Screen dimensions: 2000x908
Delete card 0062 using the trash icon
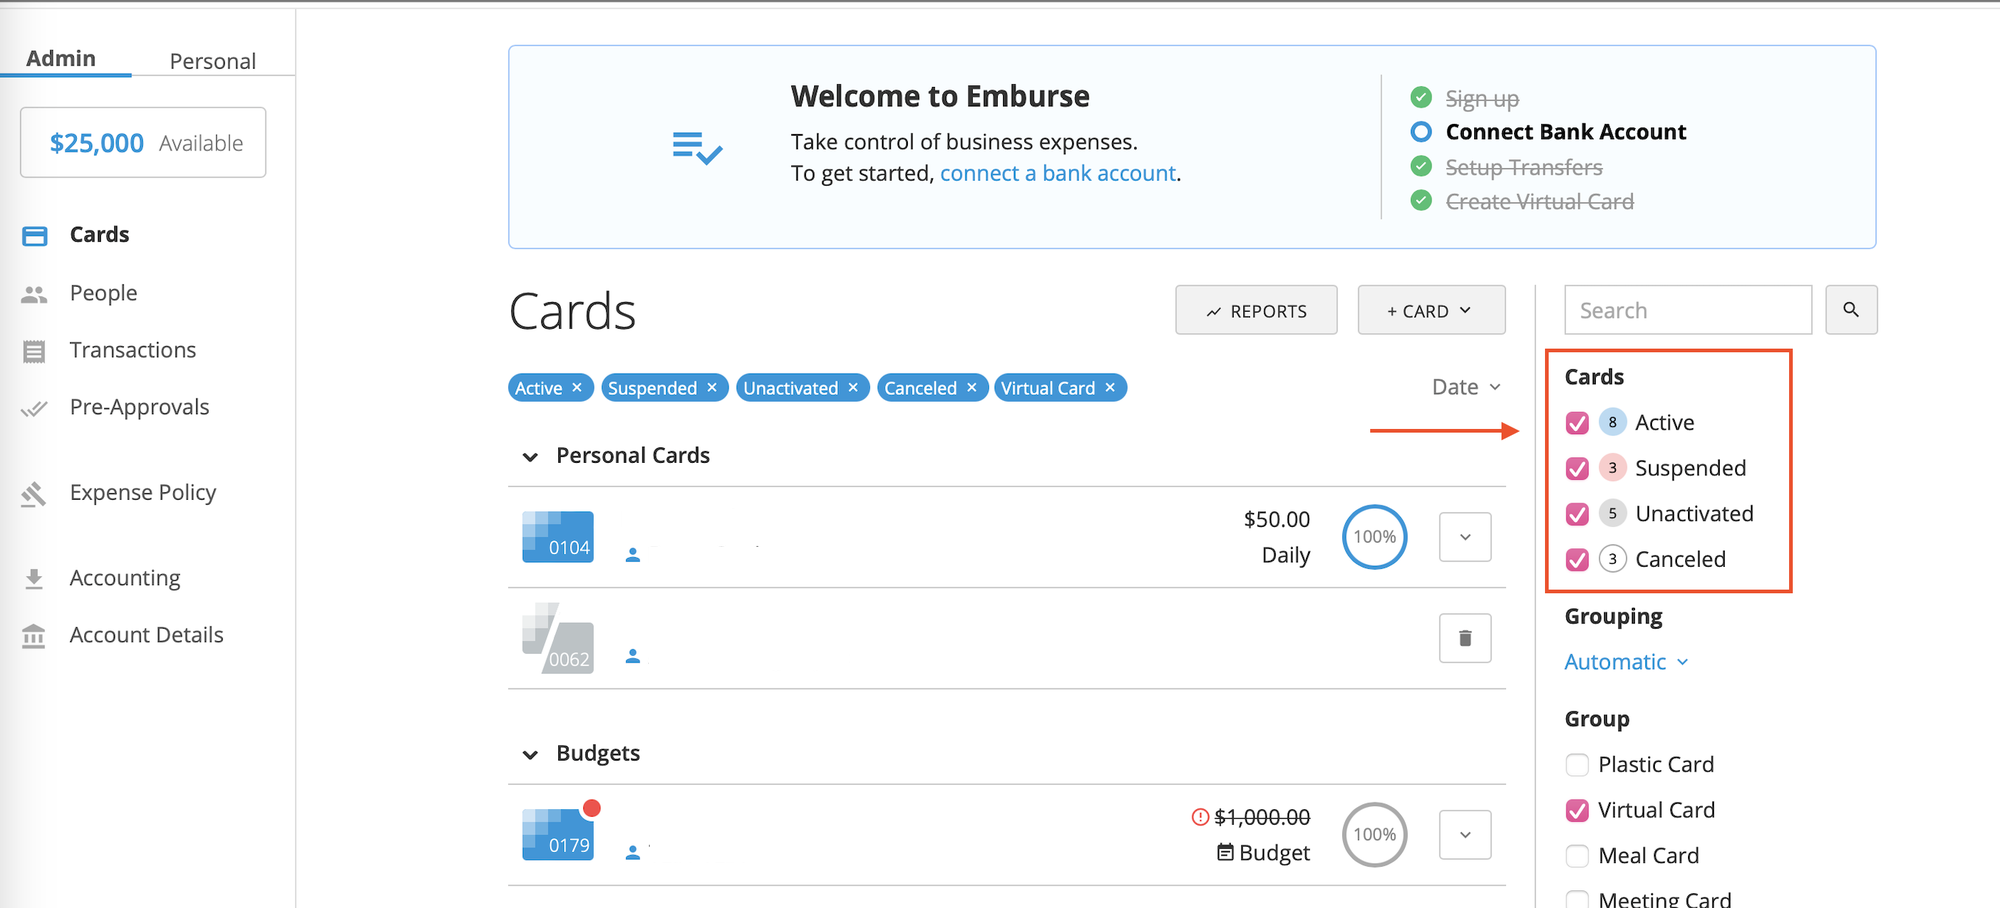1464,637
